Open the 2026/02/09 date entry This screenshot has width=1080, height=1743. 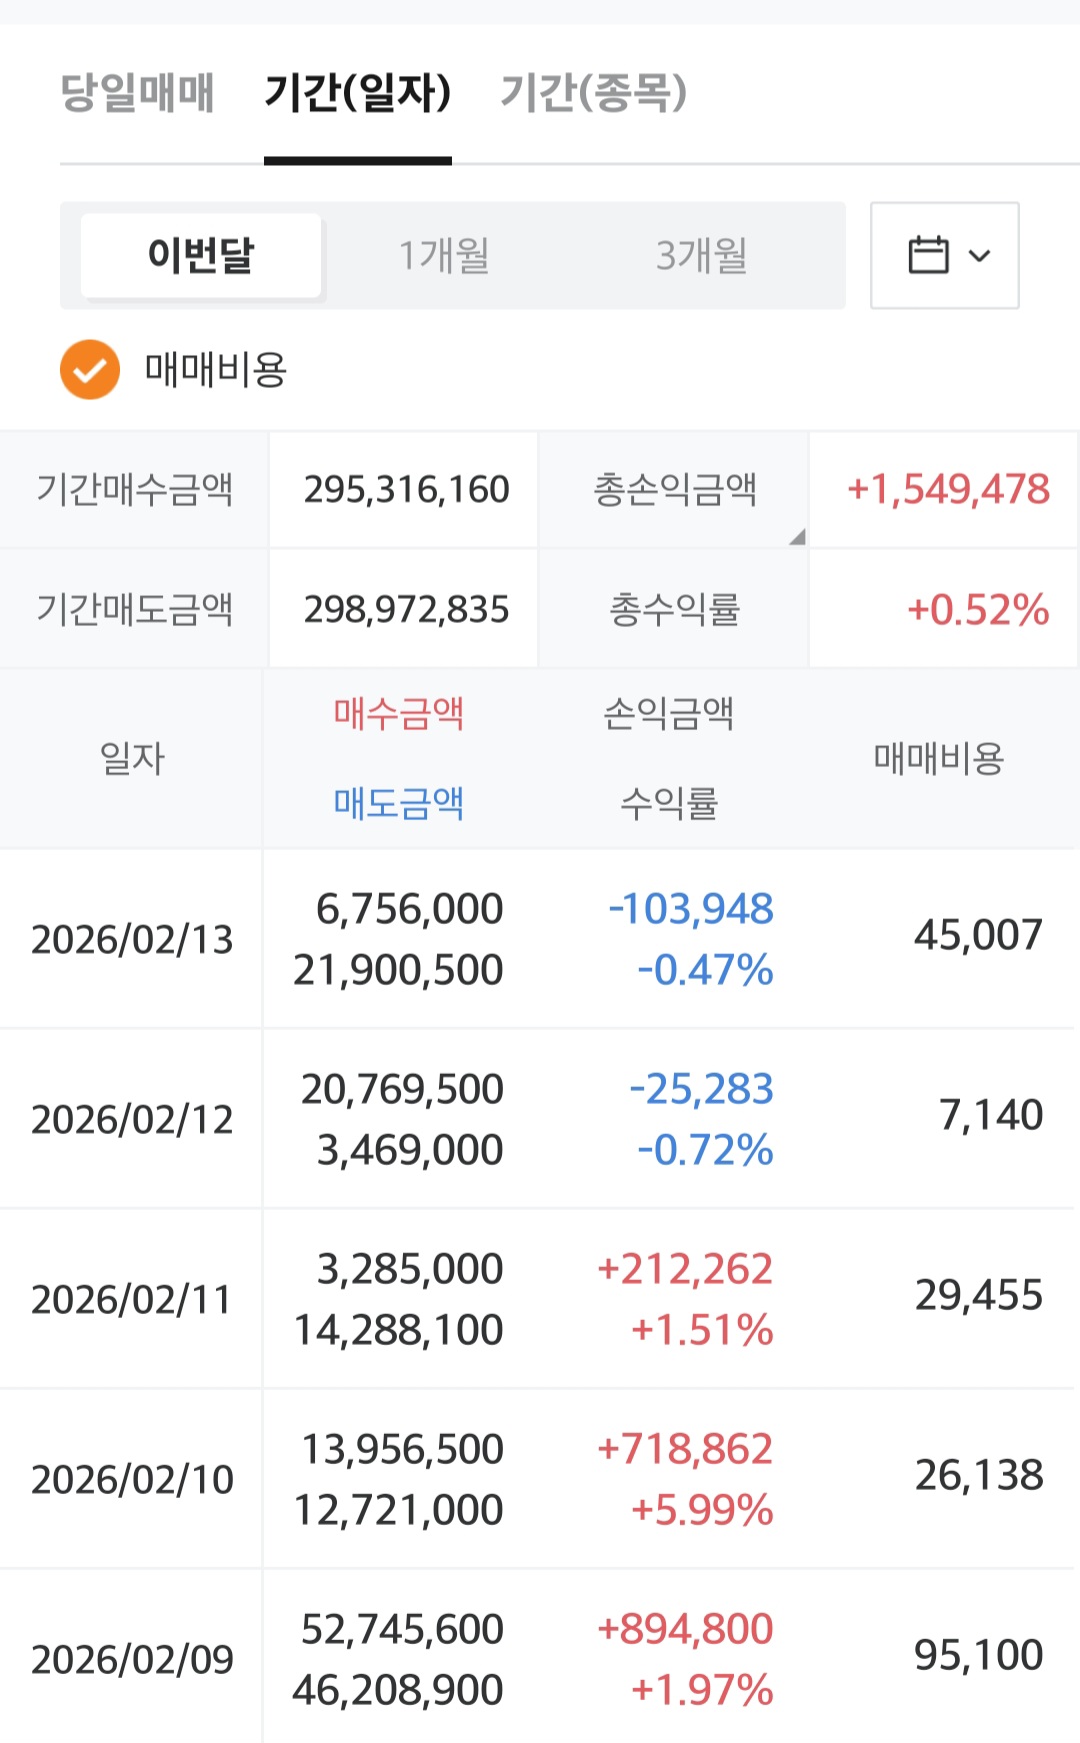point(132,1660)
